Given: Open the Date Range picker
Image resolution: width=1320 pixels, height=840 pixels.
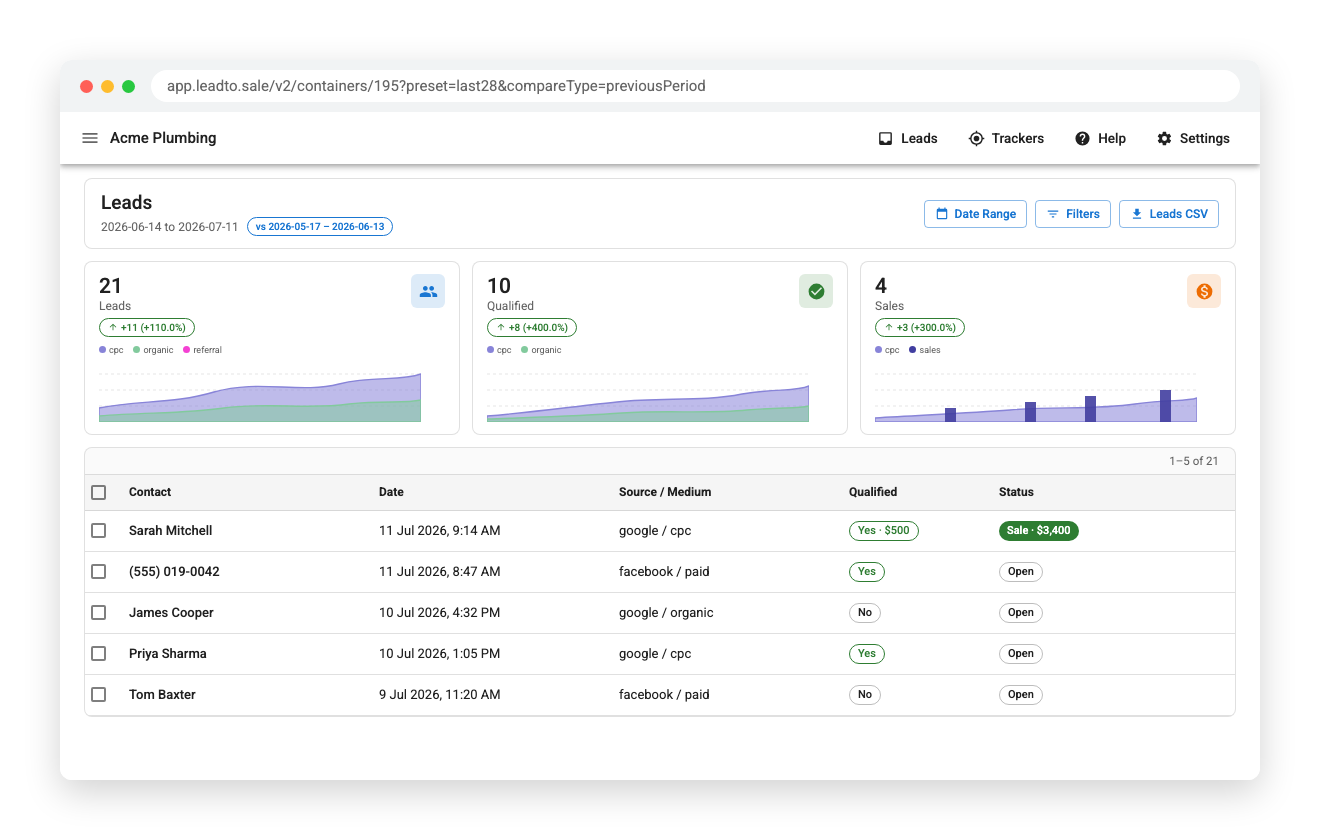Looking at the screenshot, I should coord(975,214).
